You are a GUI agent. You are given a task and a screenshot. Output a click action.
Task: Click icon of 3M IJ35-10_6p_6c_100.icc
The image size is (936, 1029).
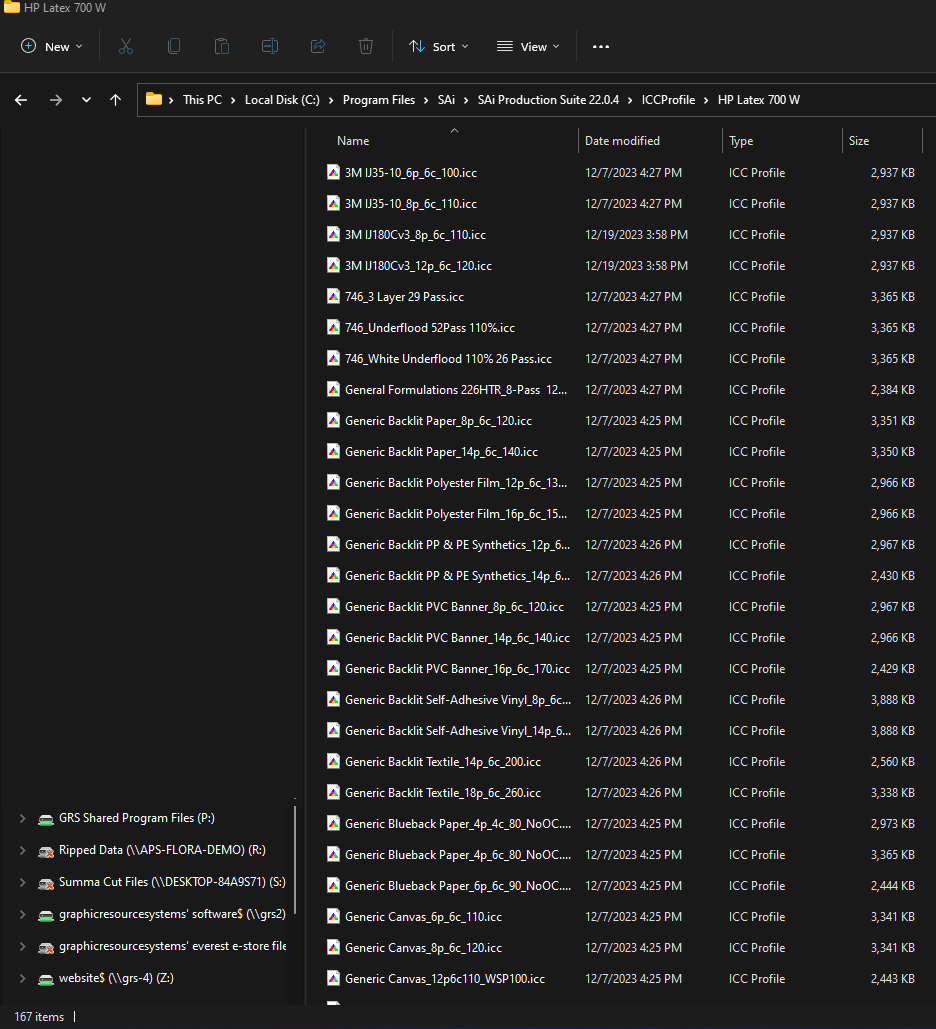[333, 172]
